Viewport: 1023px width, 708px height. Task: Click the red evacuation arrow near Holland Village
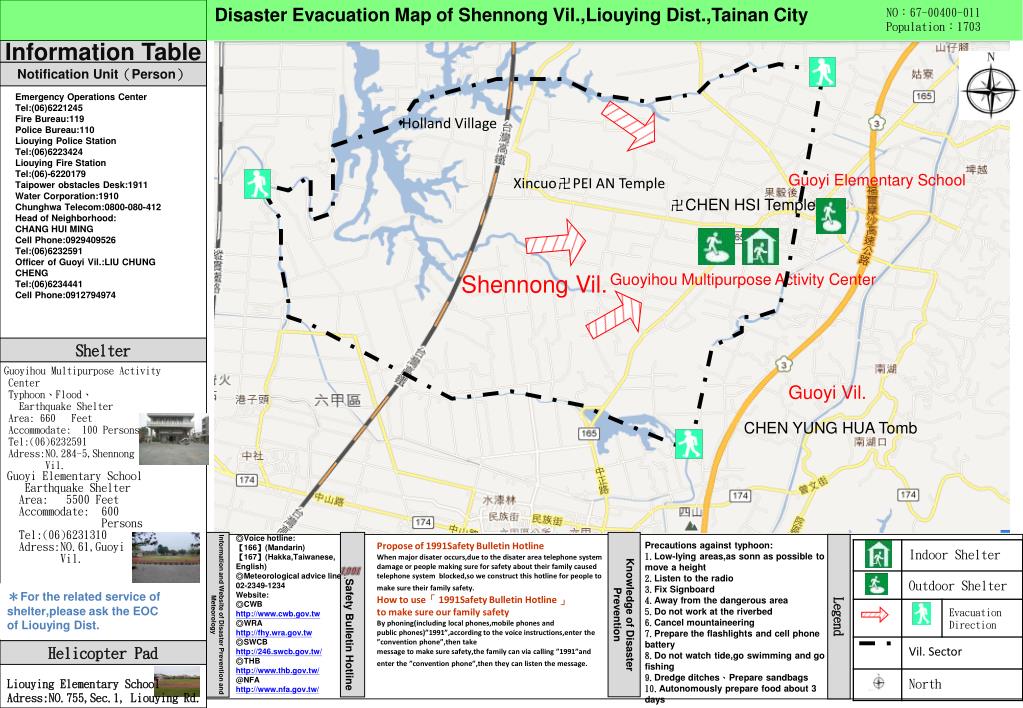click(x=629, y=125)
